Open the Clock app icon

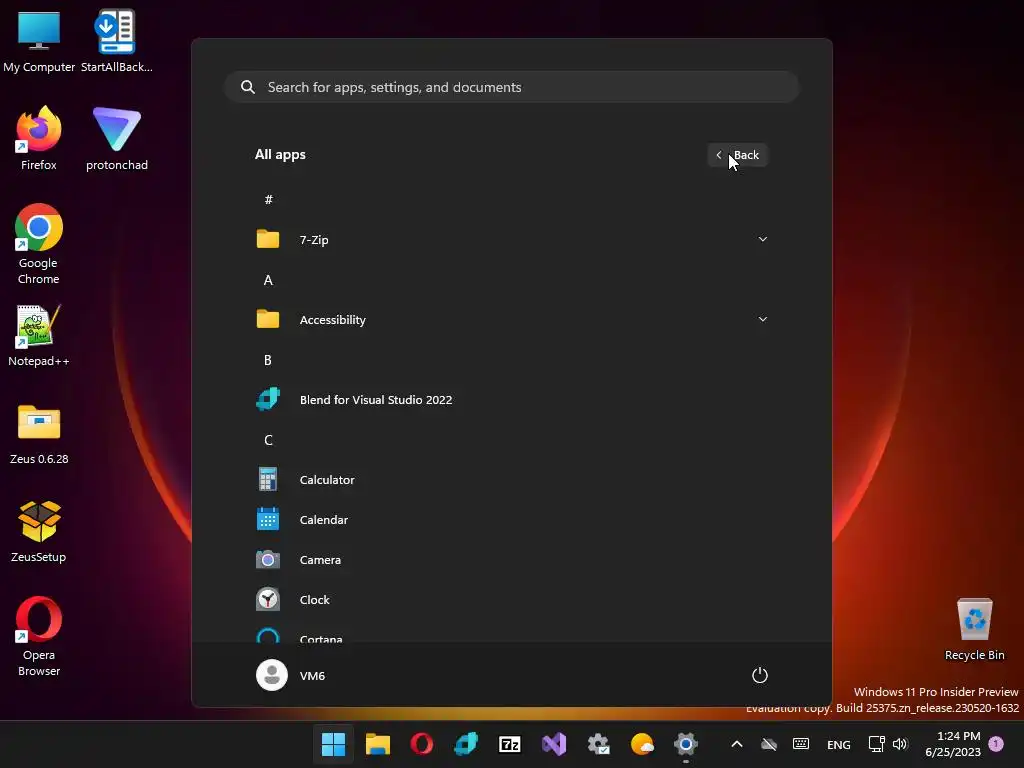pyautogui.click(x=268, y=599)
